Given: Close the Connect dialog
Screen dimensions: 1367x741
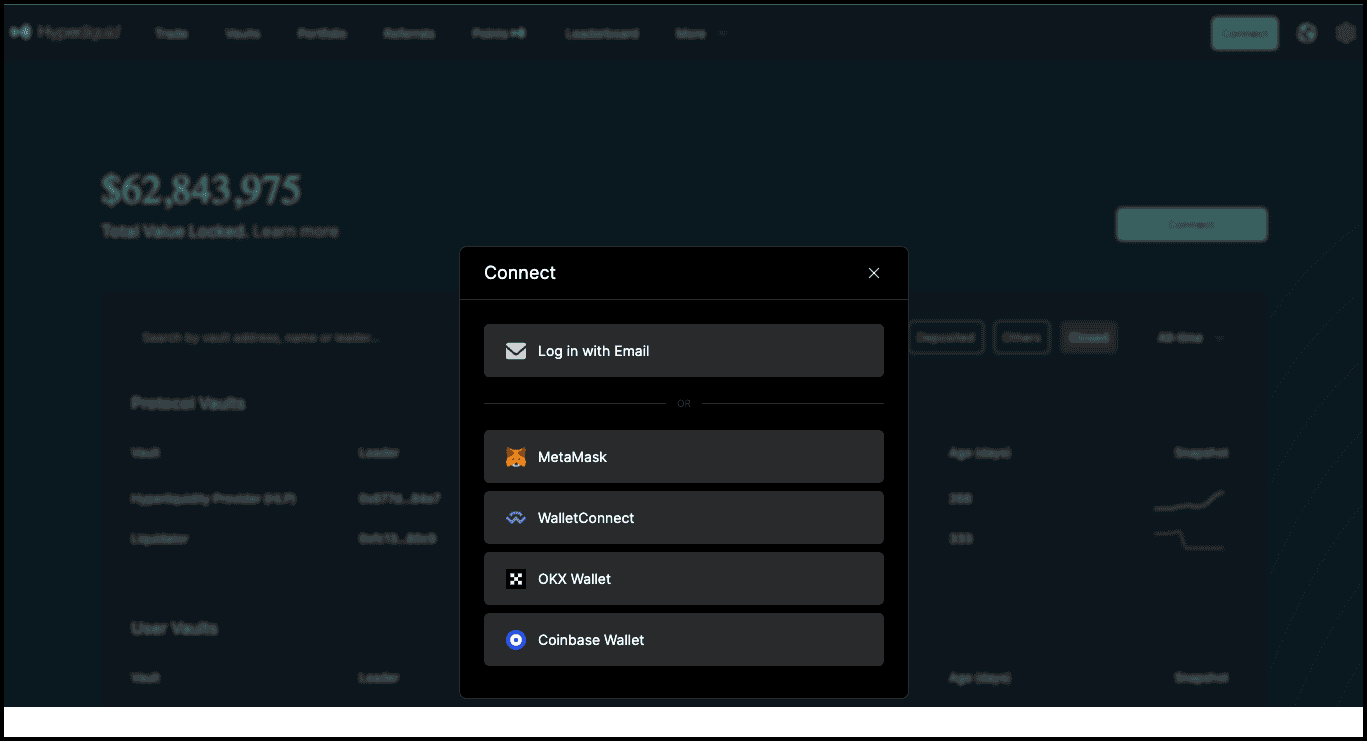Looking at the screenshot, I should click(x=874, y=273).
